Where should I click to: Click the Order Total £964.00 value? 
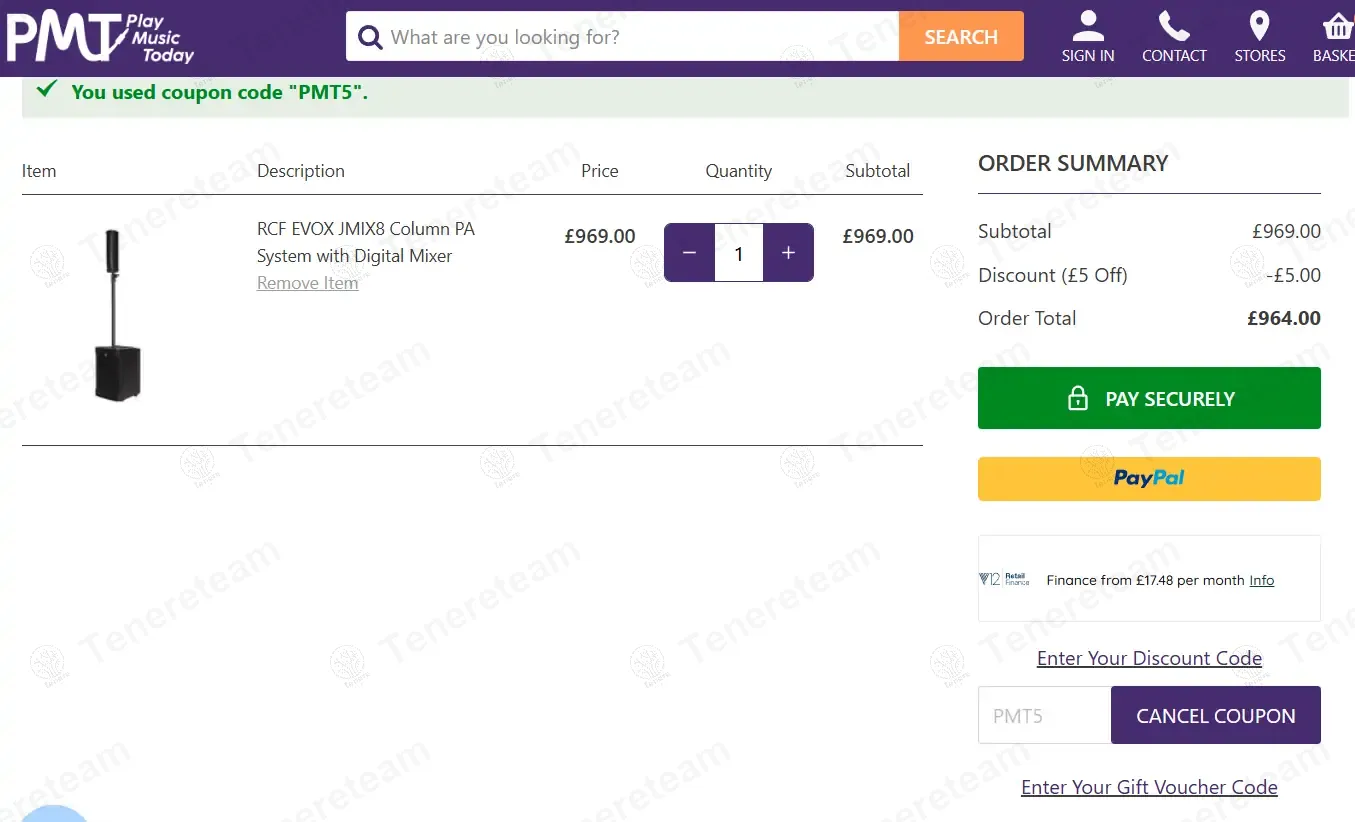coord(1284,318)
